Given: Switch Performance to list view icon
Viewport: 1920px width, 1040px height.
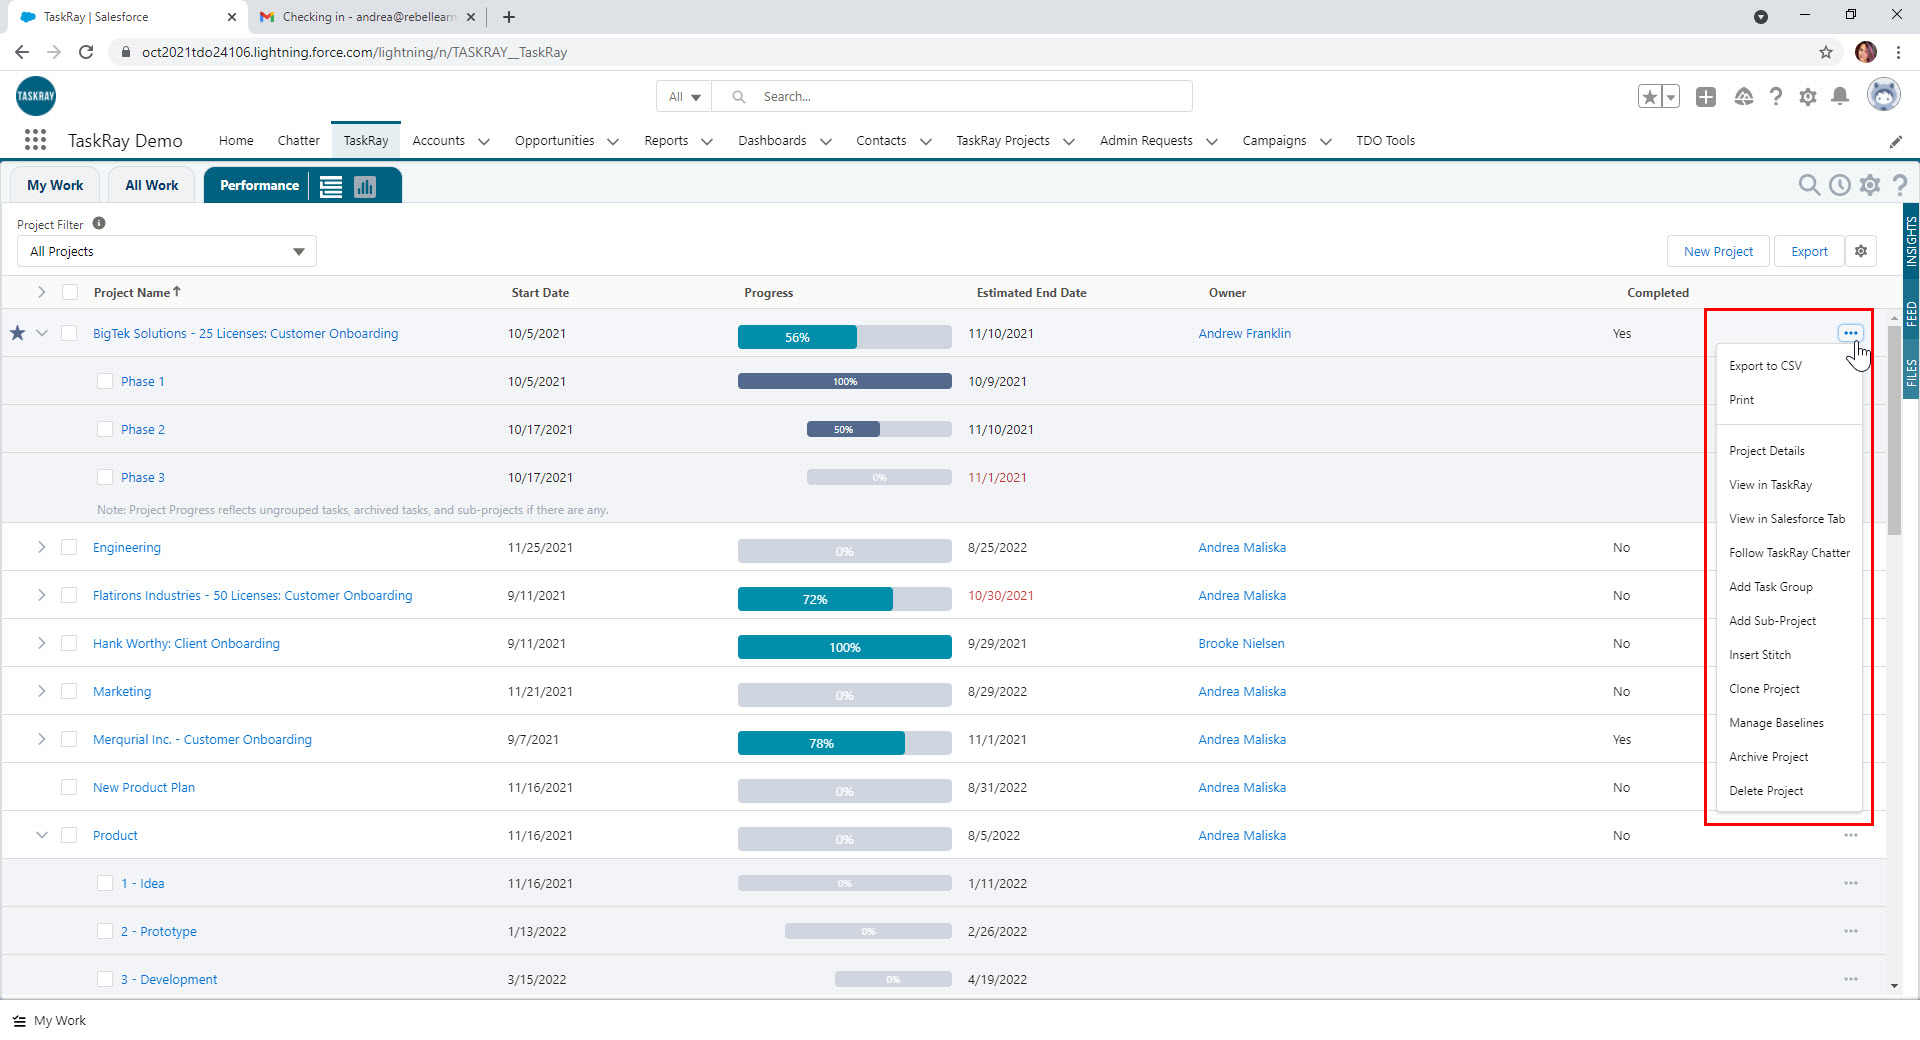Looking at the screenshot, I should (x=331, y=186).
